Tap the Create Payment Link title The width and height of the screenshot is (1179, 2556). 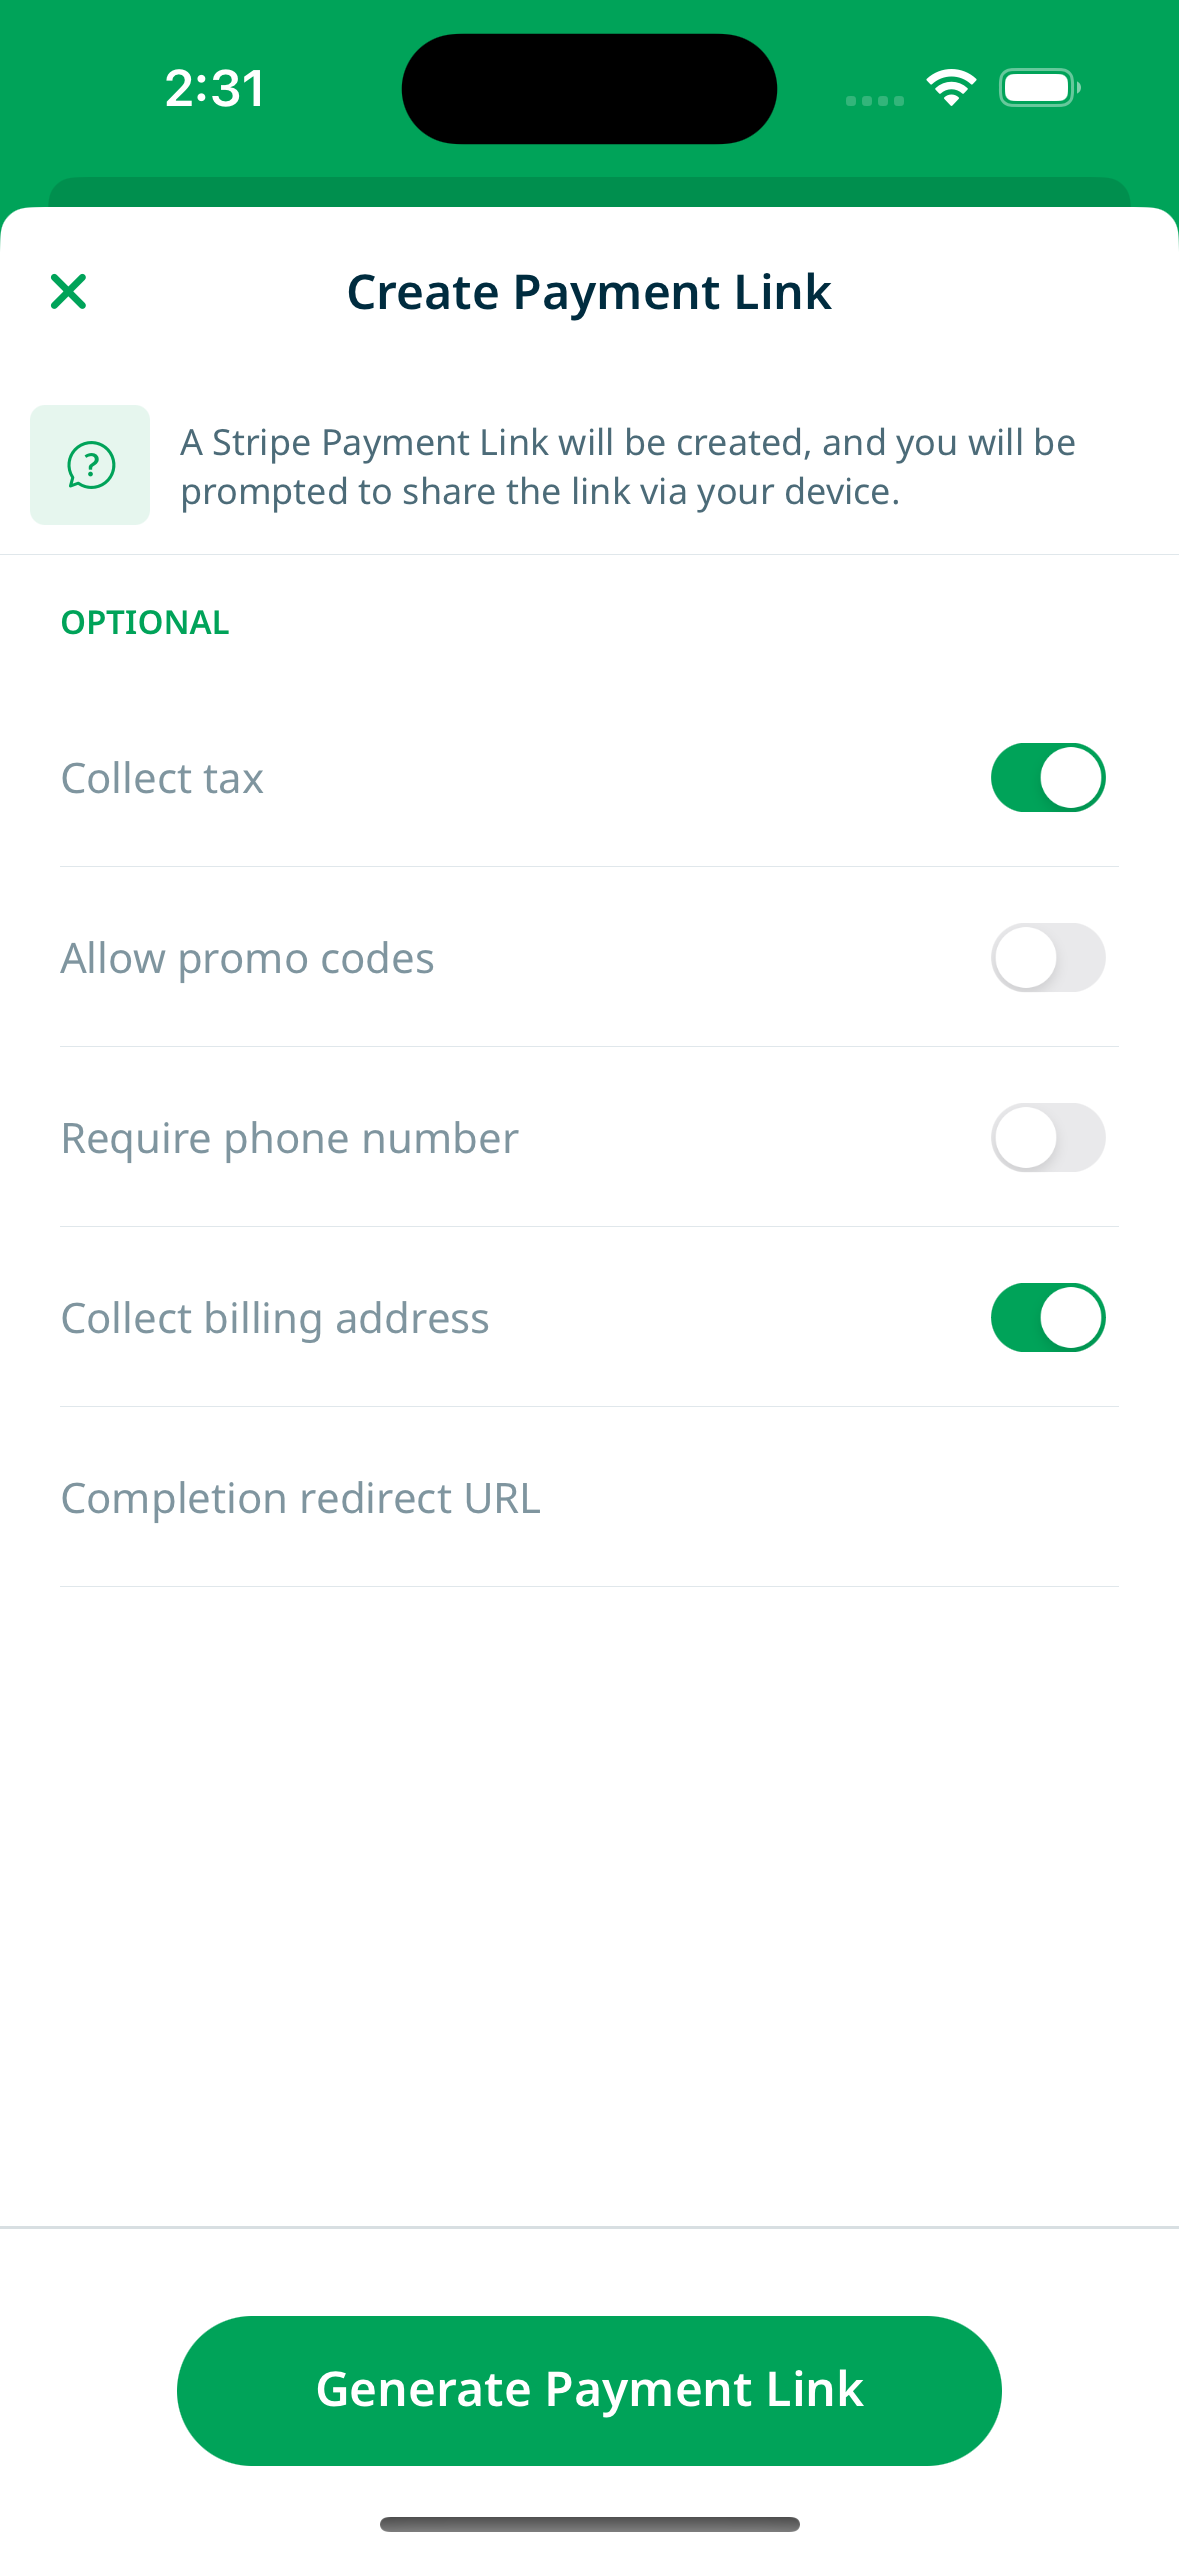point(589,292)
